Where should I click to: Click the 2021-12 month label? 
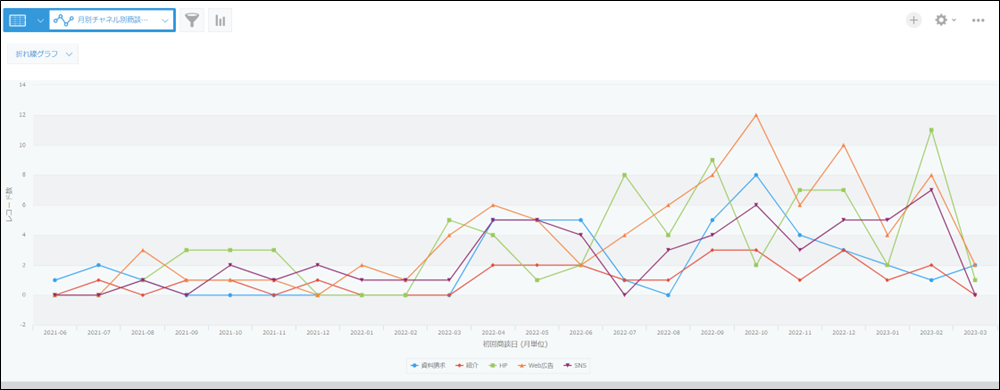click(318, 333)
